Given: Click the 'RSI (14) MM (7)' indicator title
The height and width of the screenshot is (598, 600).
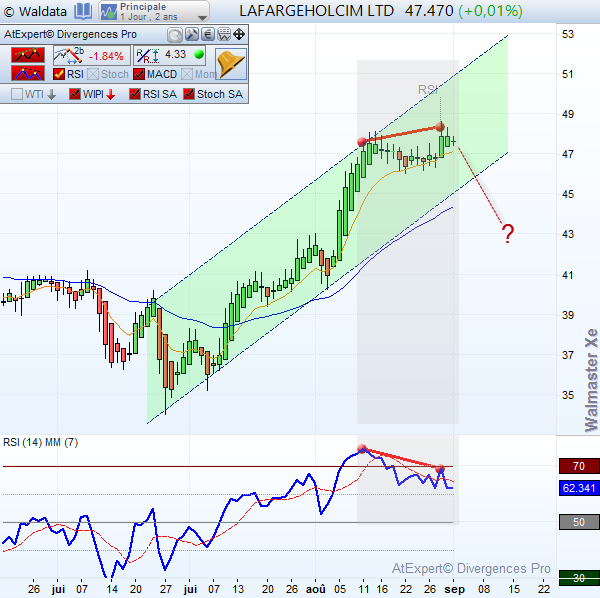Looking at the screenshot, I should coord(41,443).
